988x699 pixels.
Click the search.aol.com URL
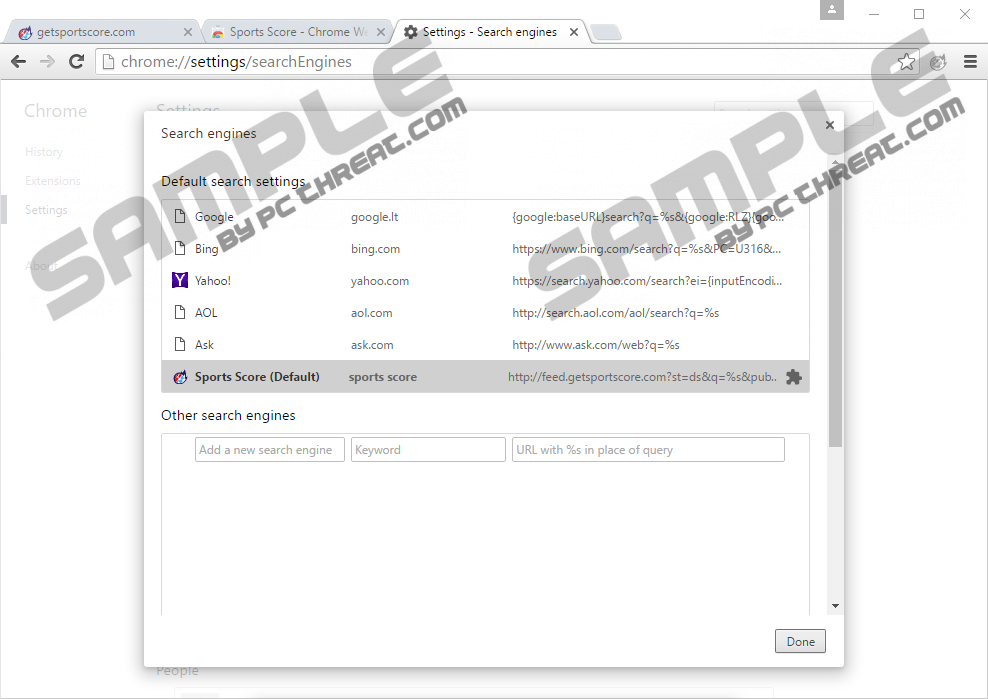coord(616,313)
